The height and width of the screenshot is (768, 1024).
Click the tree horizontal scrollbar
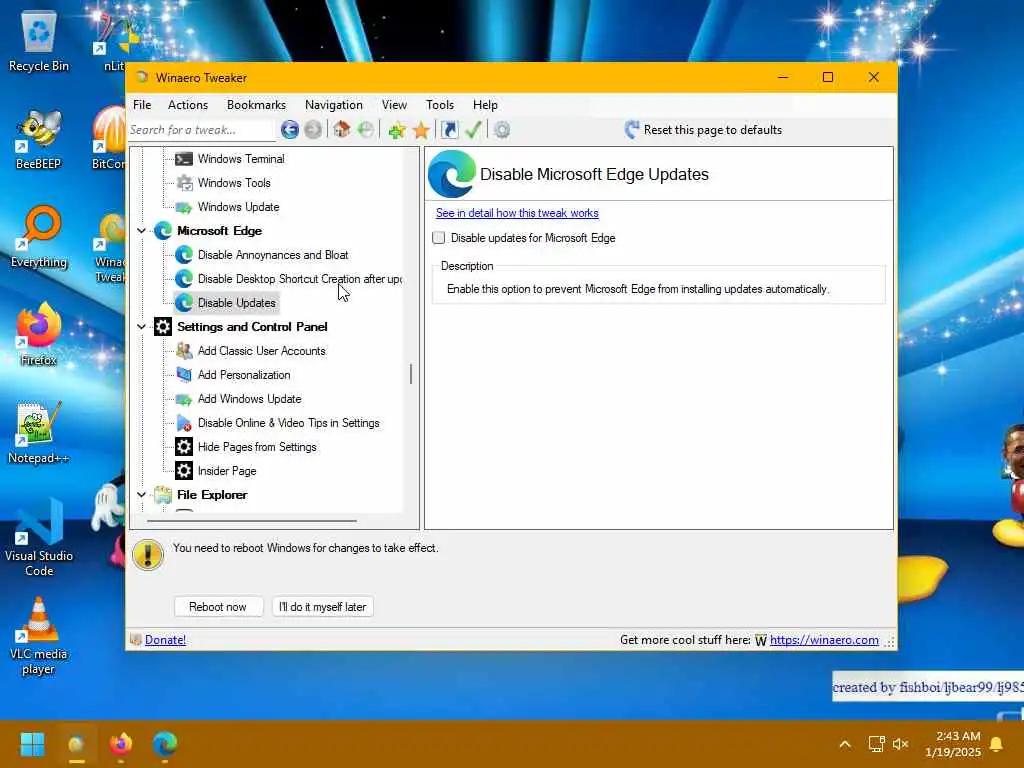[252, 520]
